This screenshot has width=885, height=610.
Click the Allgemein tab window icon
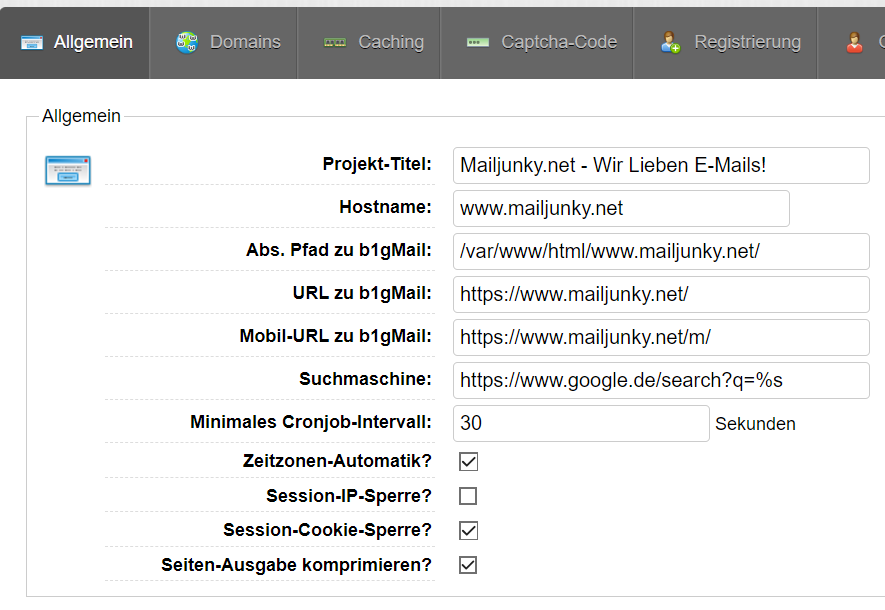tap(32, 43)
